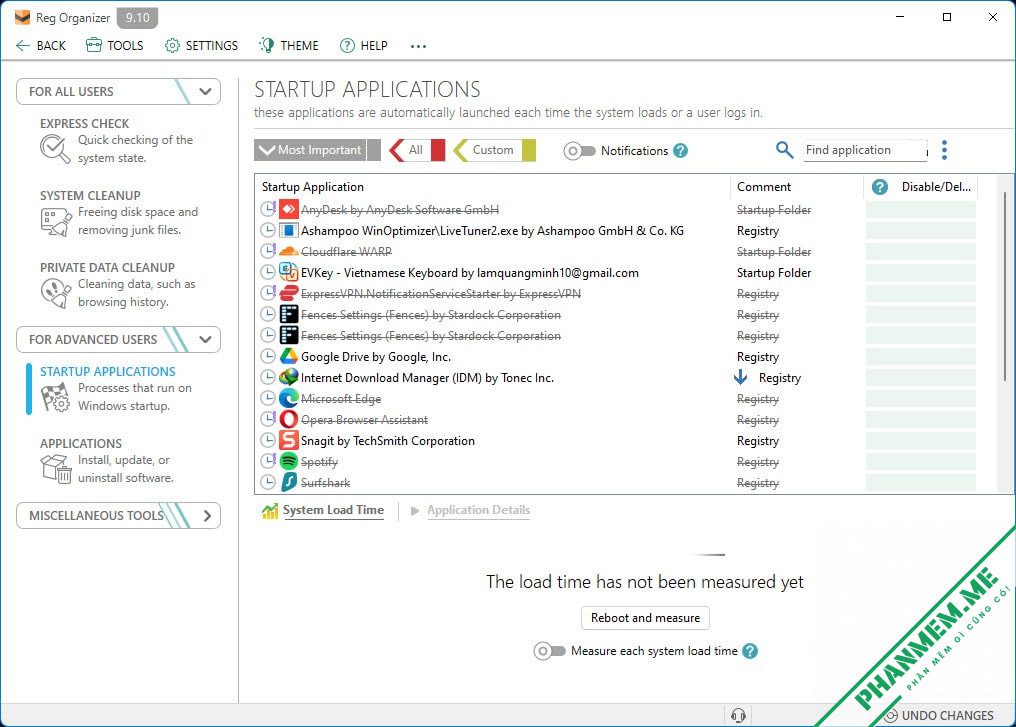
Task: Click the Microsoft Edge icon
Action: tap(288, 398)
